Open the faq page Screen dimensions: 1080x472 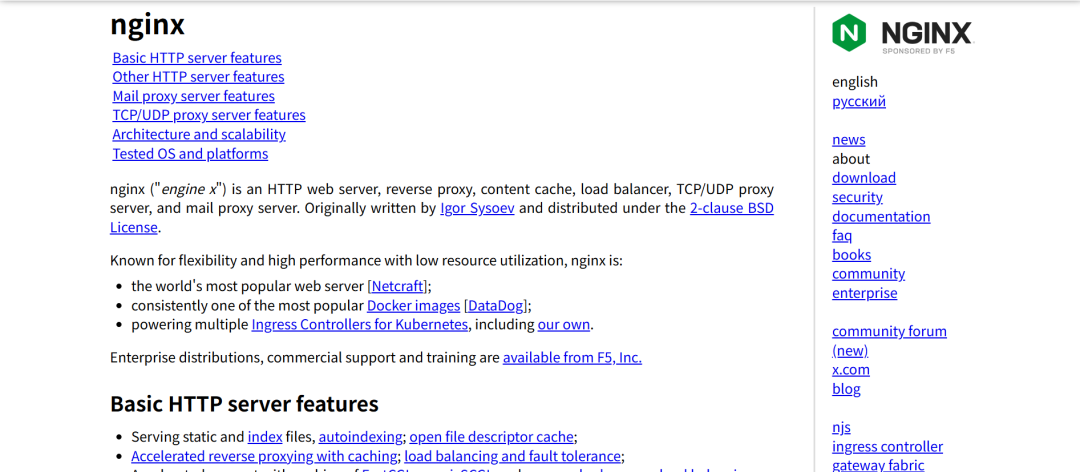(x=842, y=236)
